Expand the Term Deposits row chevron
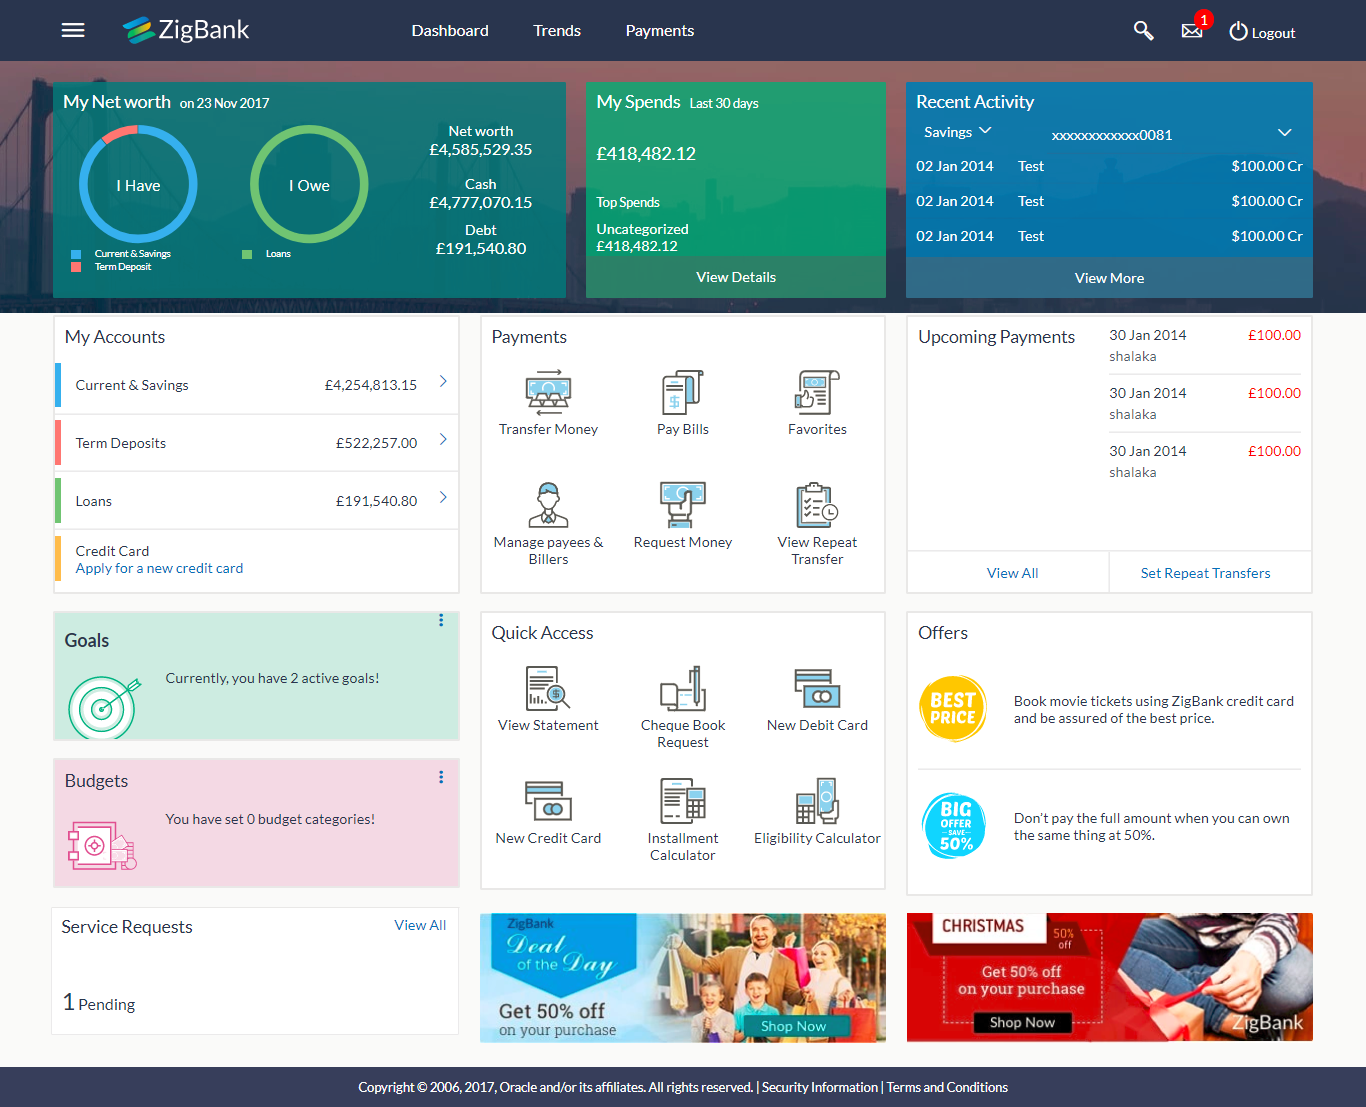This screenshot has width=1366, height=1107. [x=443, y=440]
